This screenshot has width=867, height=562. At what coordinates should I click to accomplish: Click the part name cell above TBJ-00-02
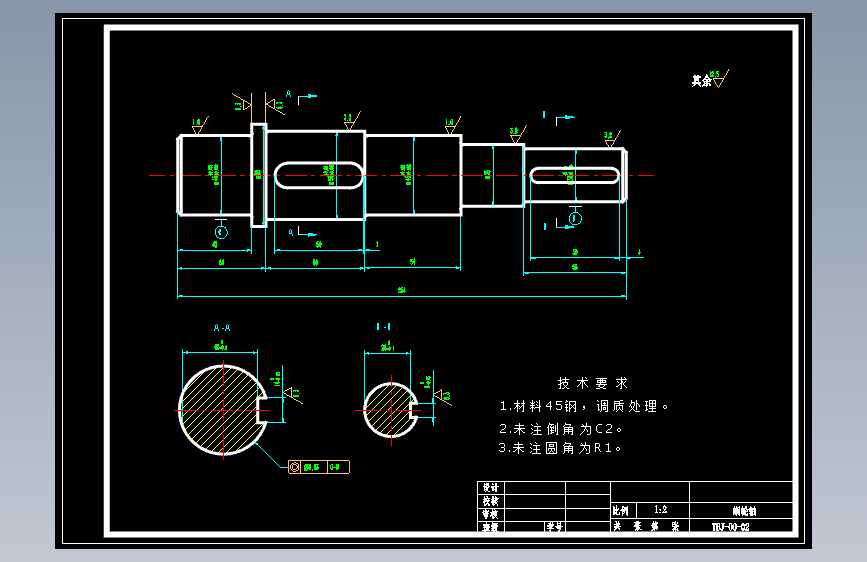[x=741, y=511]
